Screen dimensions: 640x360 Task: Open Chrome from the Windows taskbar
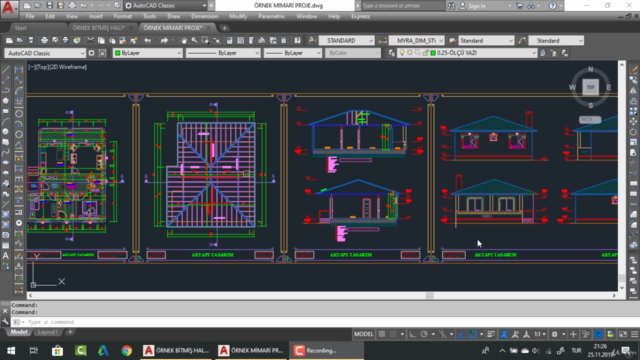127,350
